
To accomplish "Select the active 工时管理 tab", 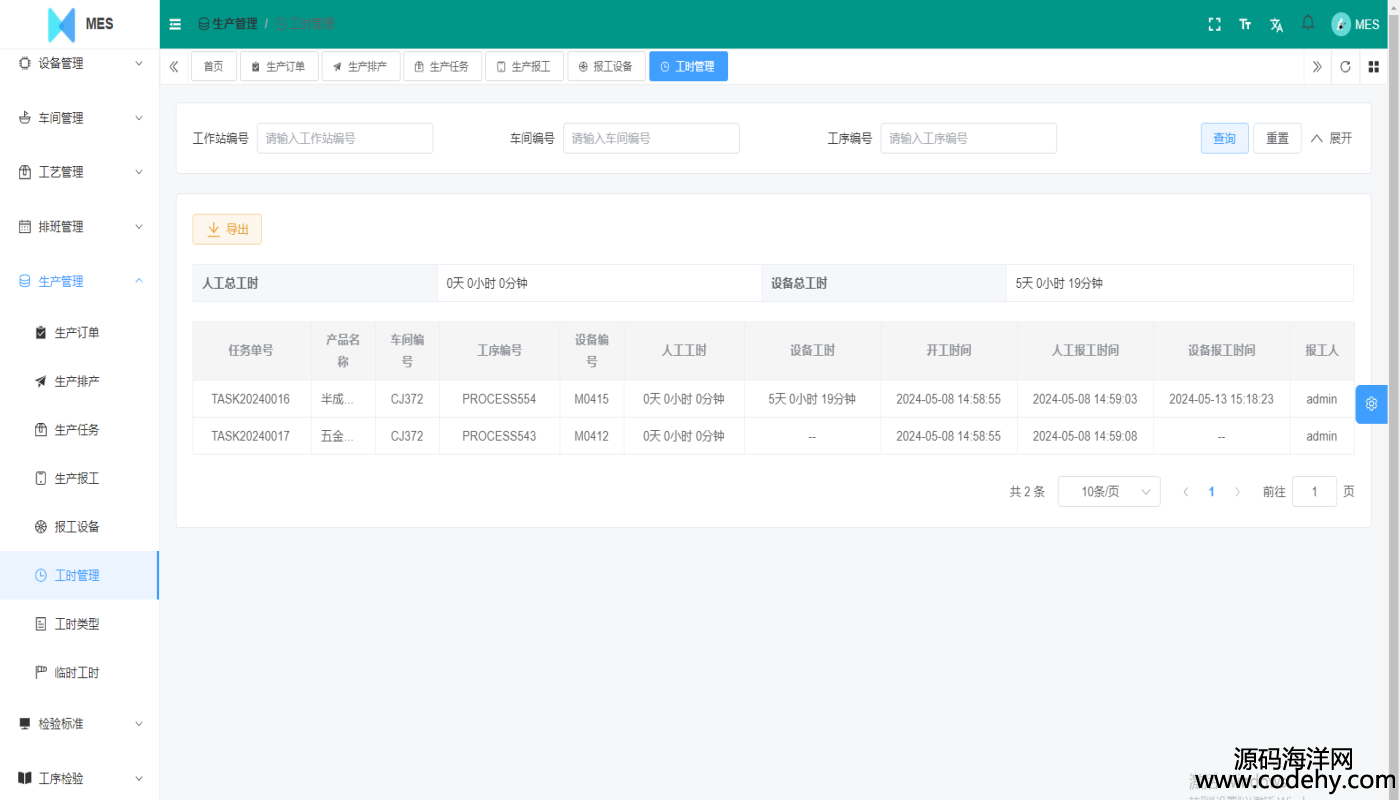I will pos(688,67).
